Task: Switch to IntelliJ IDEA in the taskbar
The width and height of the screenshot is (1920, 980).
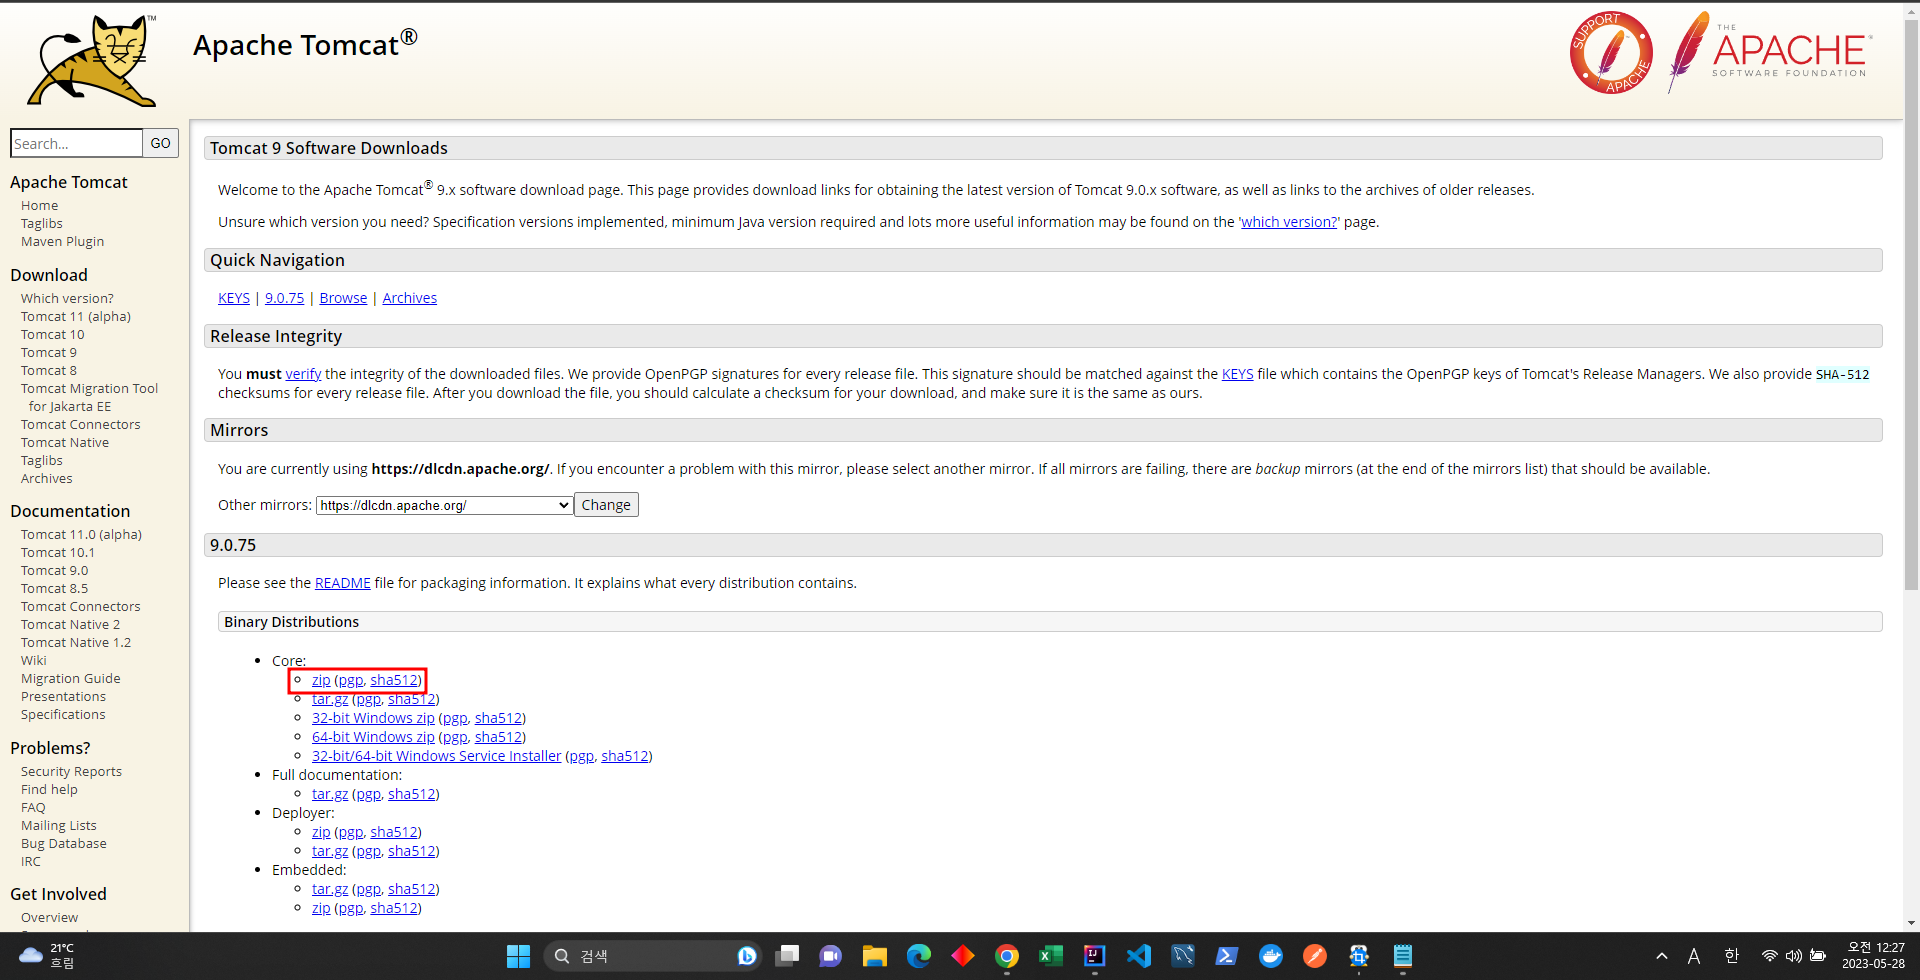Action: (1095, 956)
